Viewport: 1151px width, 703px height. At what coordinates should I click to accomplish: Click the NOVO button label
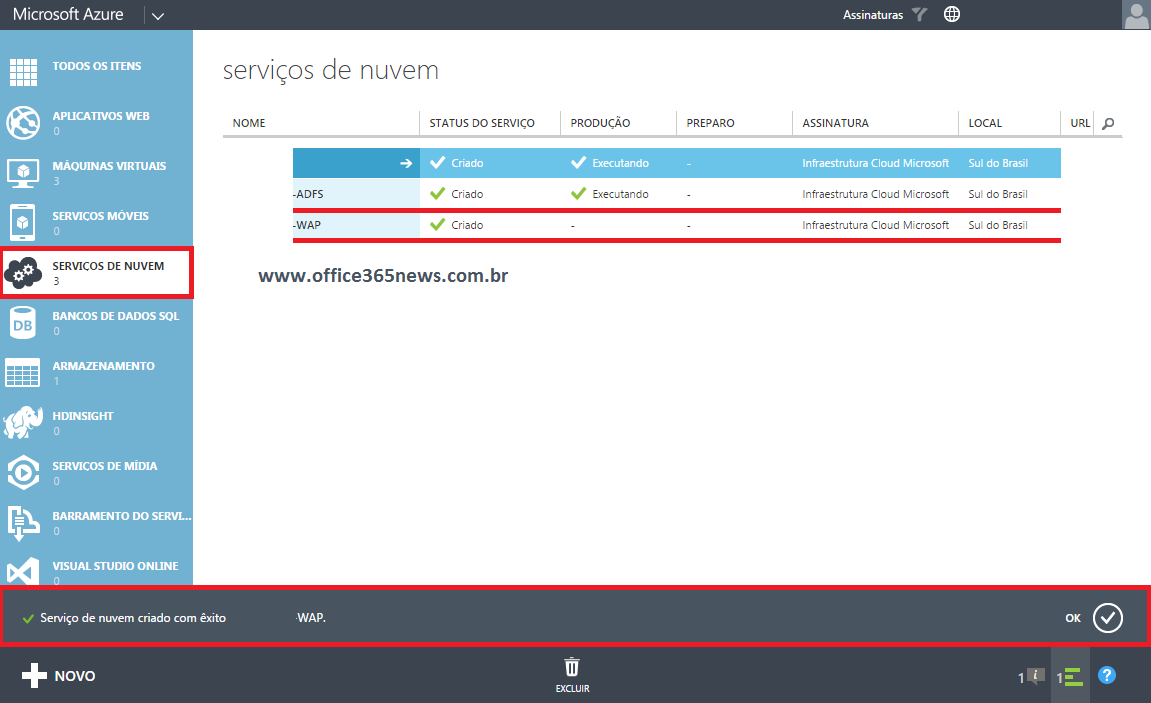[75, 676]
